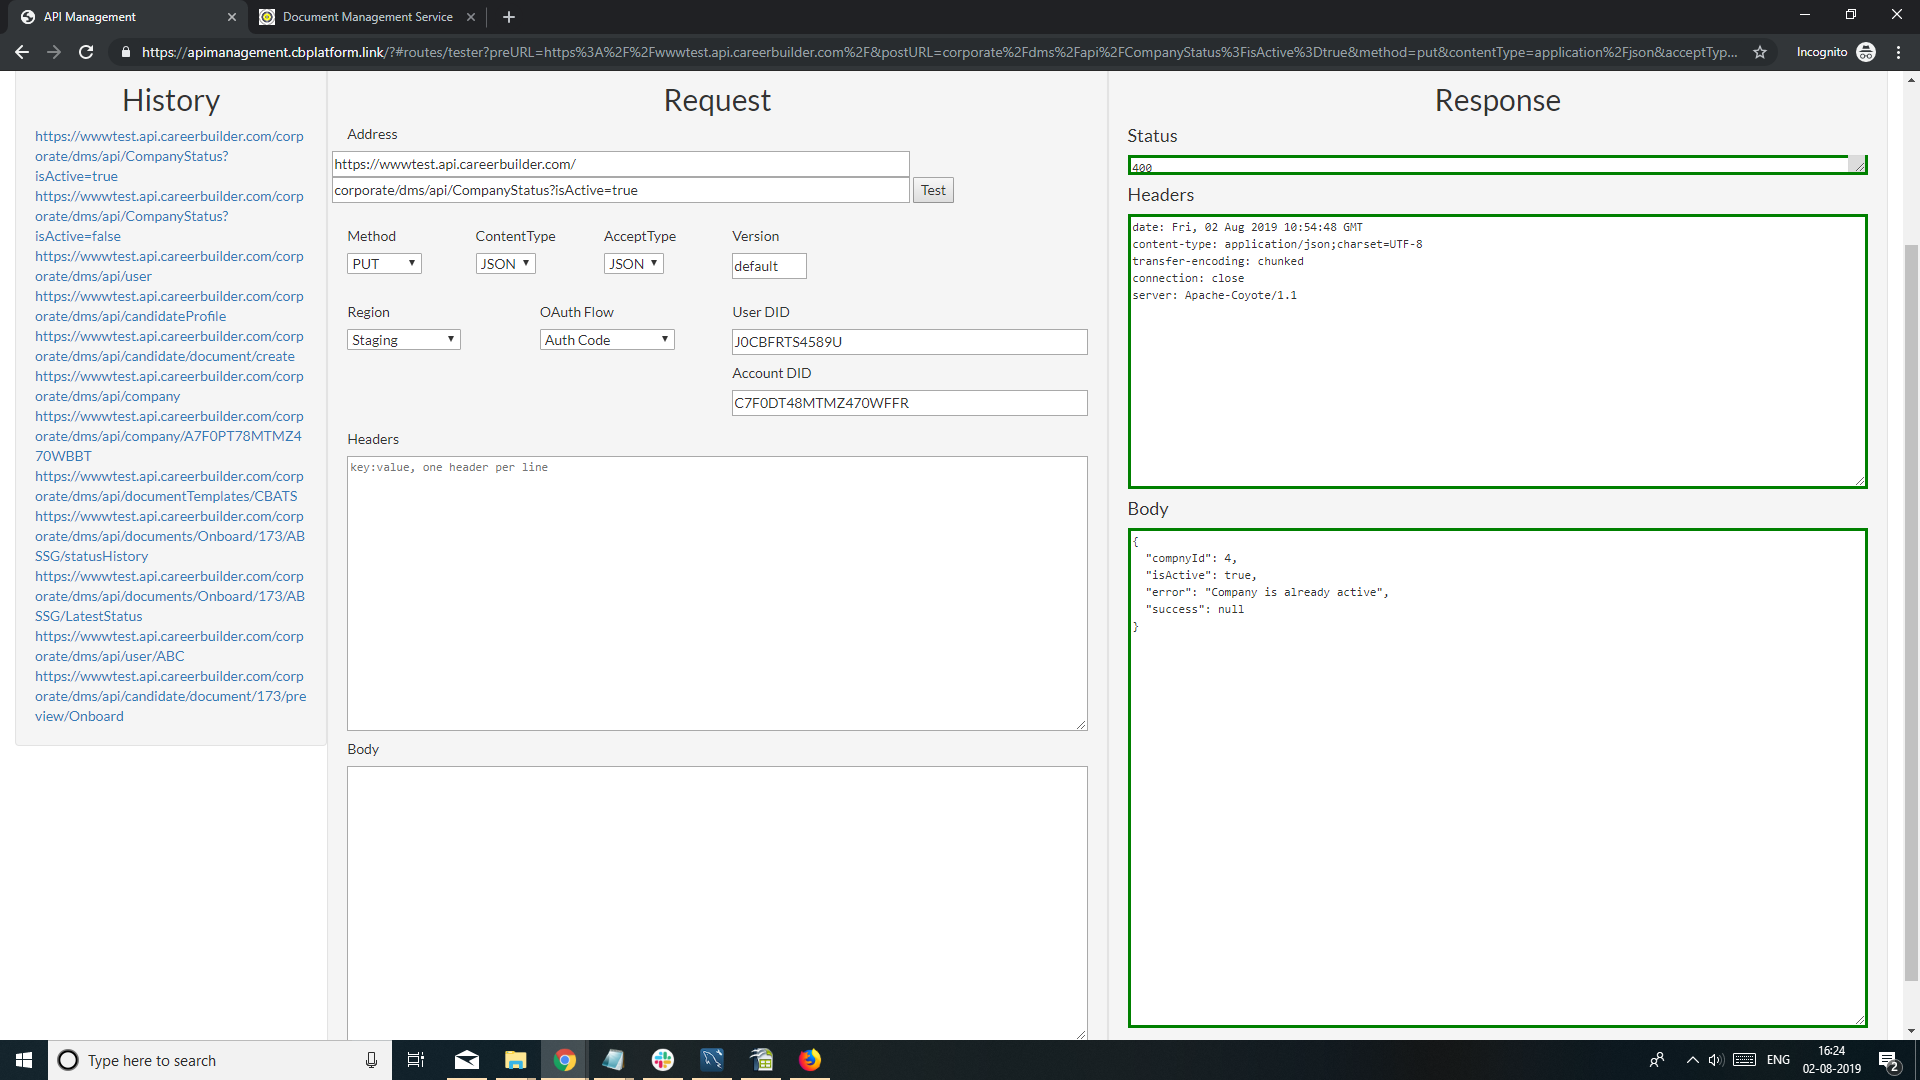This screenshot has height=1080, width=1920.
Task: Open history link Onboard/173/ABSSG/LatestStatus
Action: pyautogui.click(x=170, y=596)
